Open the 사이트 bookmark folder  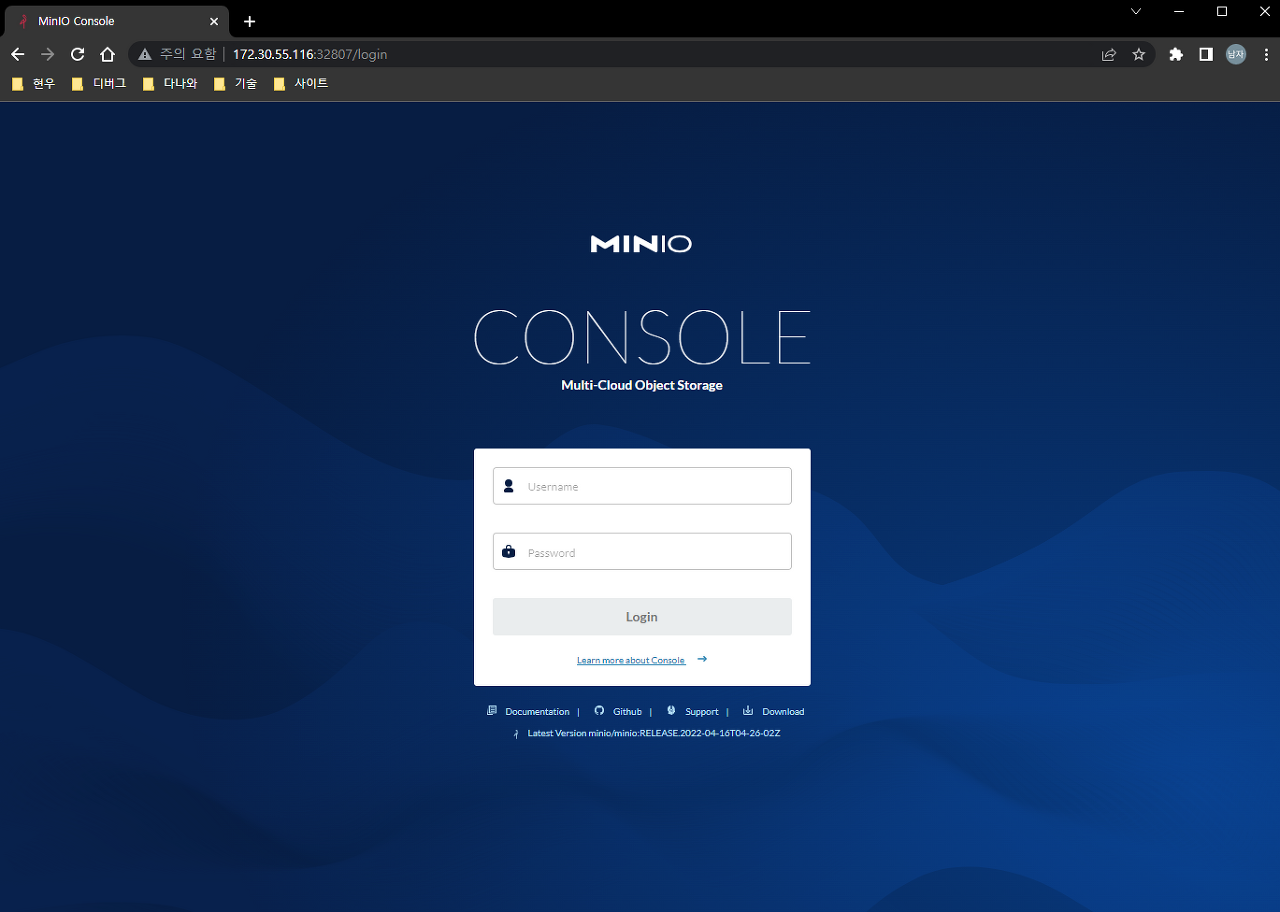[301, 84]
